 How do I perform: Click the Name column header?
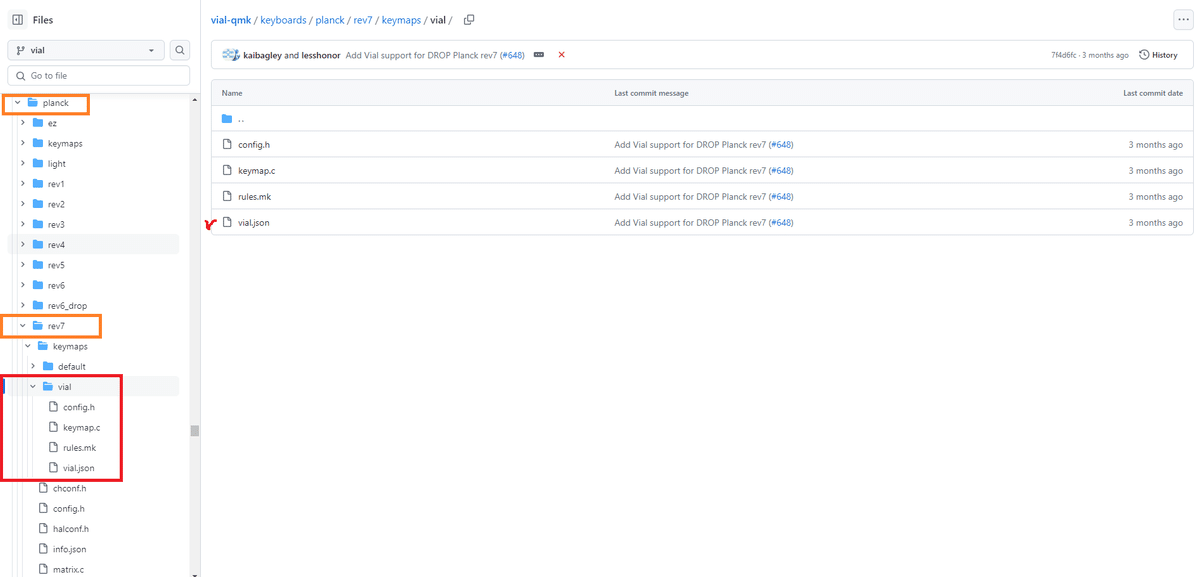pyautogui.click(x=232, y=93)
